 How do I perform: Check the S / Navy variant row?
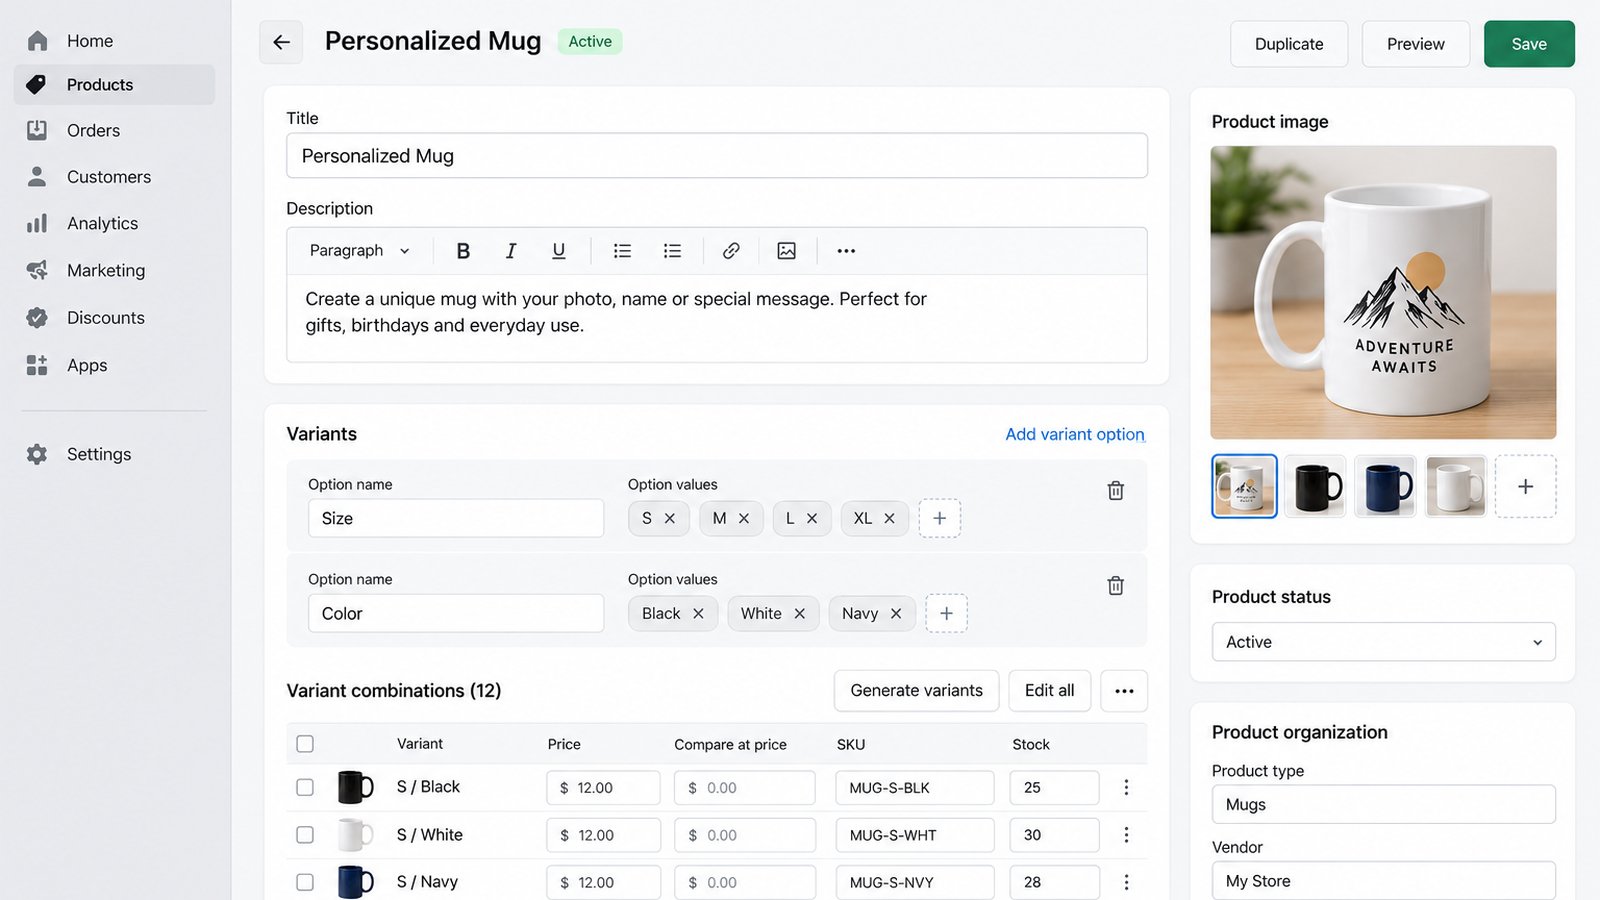coord(305,882)
